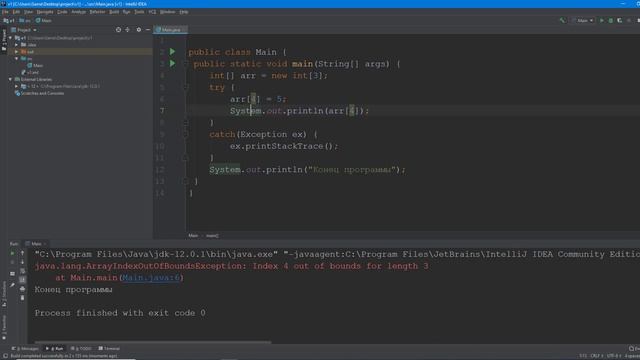The width and height of the screenshot is (640, 360).
Task: Open the View menu
Action: pos(28,12)
